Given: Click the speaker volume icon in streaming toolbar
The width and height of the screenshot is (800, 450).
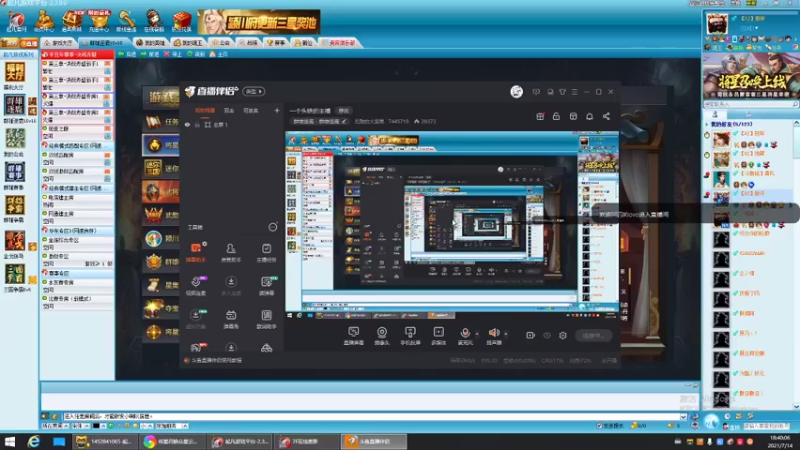Looking at the screenshot, I should [494, 335].
